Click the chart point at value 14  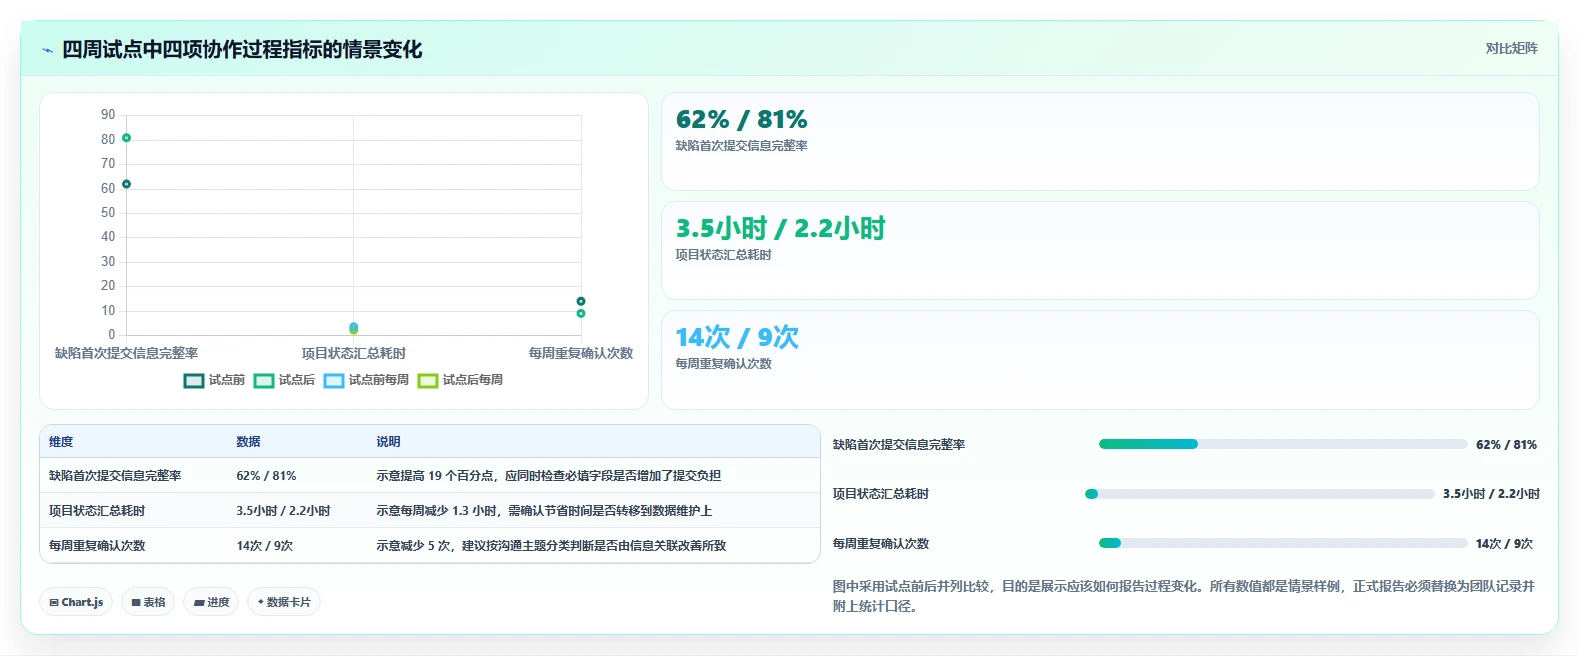(x=581, y=301)
